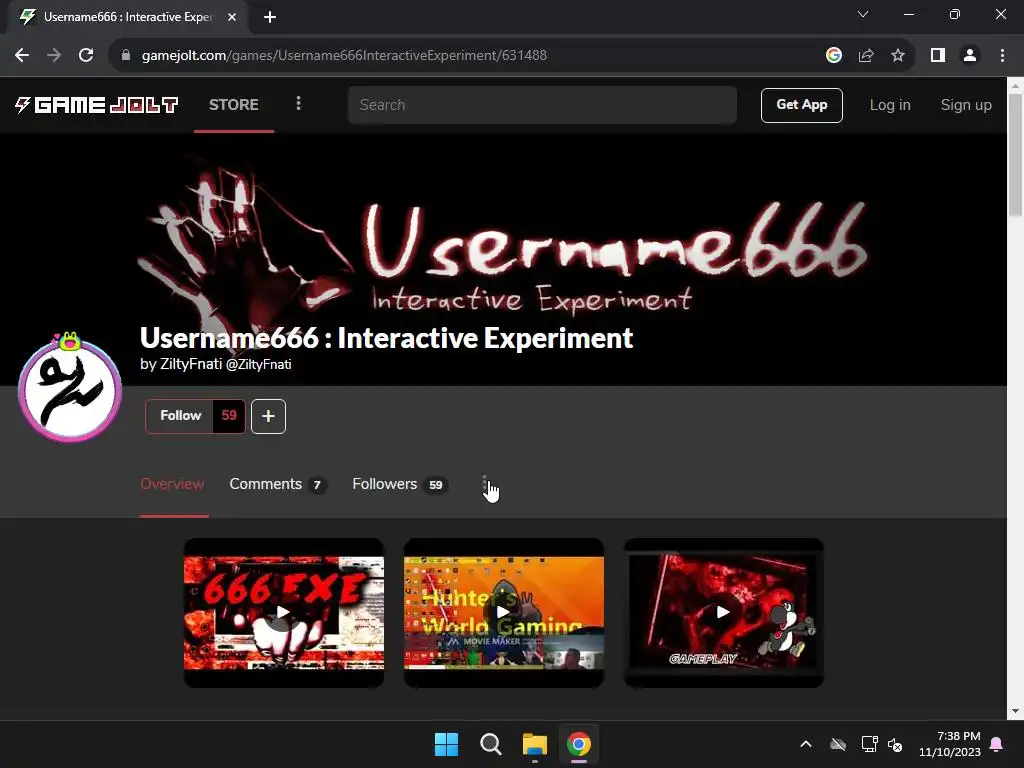Click the lock icon beside the URL
Screen dimensions: 1024x768
tap(126, 56)
